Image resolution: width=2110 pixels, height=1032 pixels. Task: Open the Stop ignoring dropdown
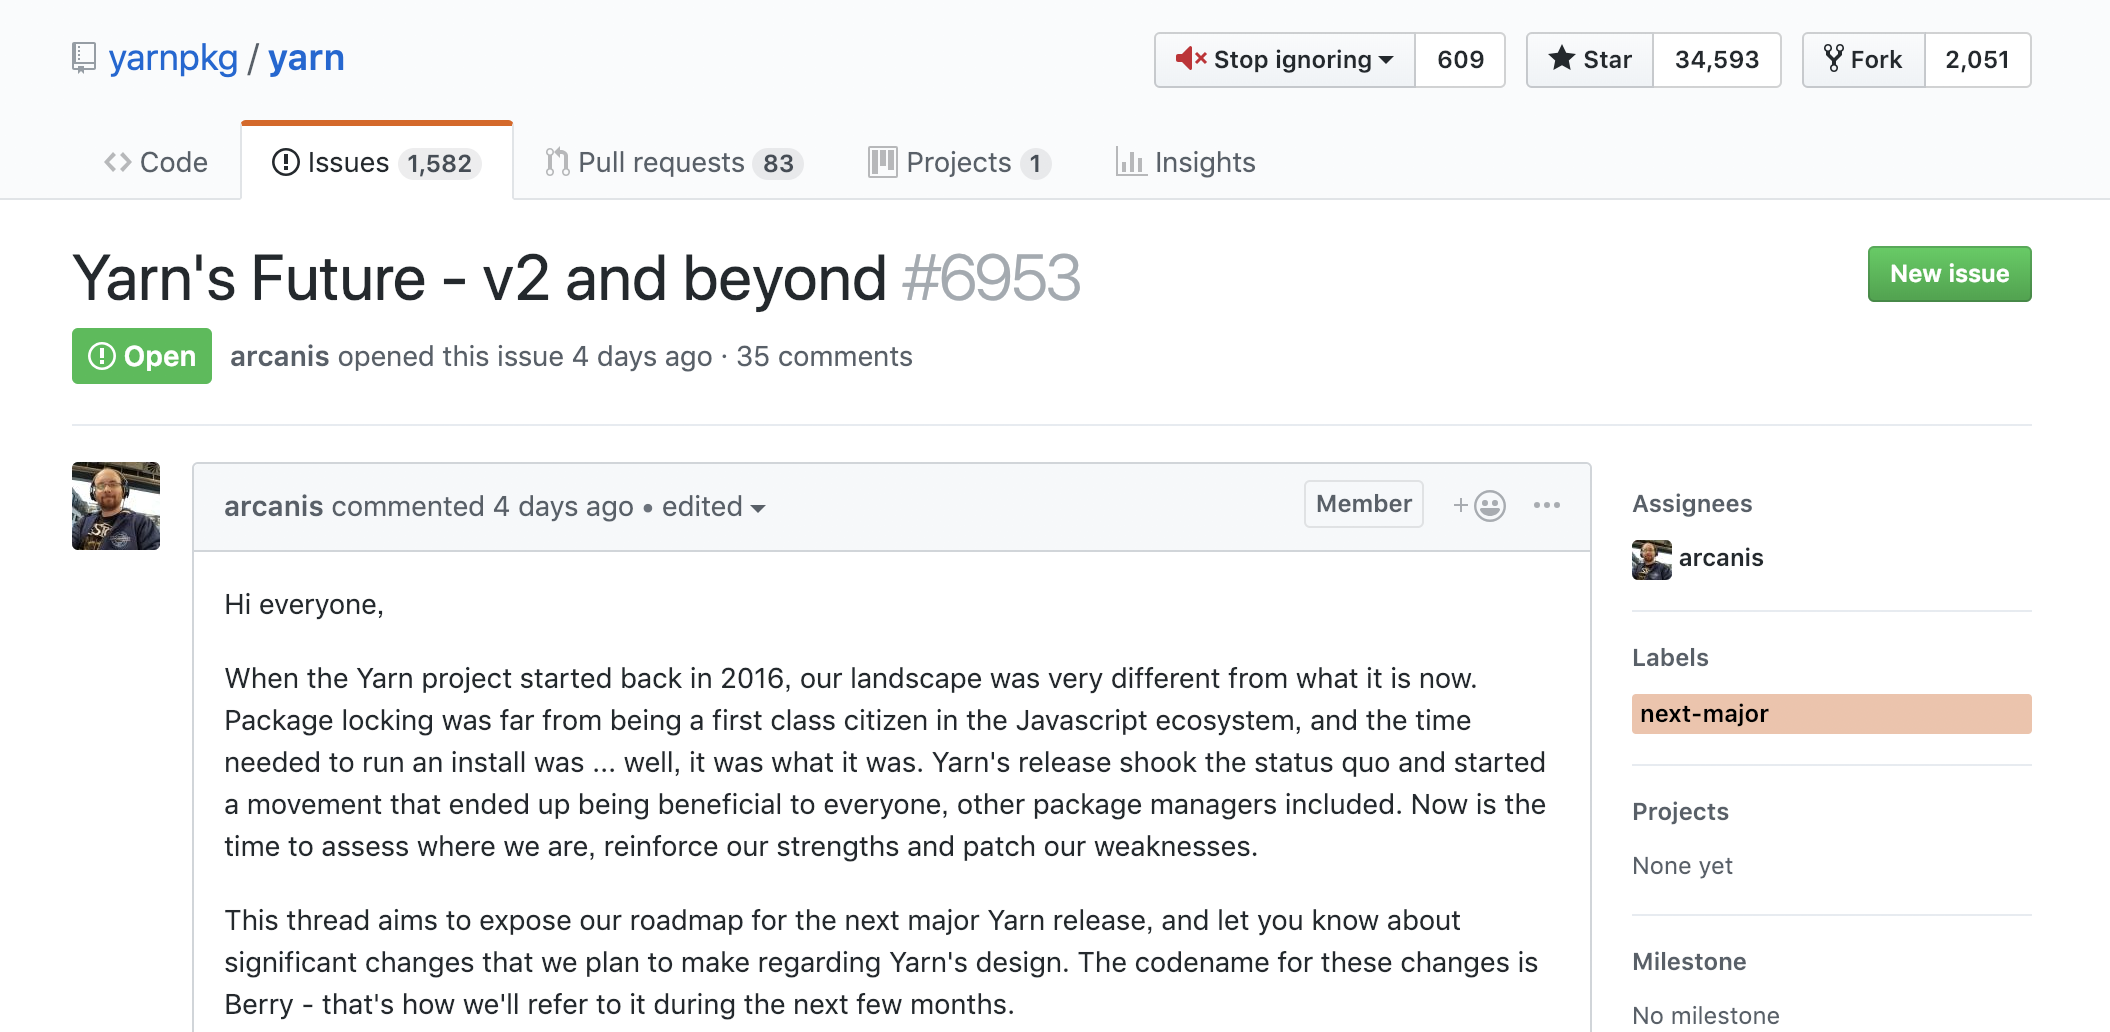(x=1285, y=60)
